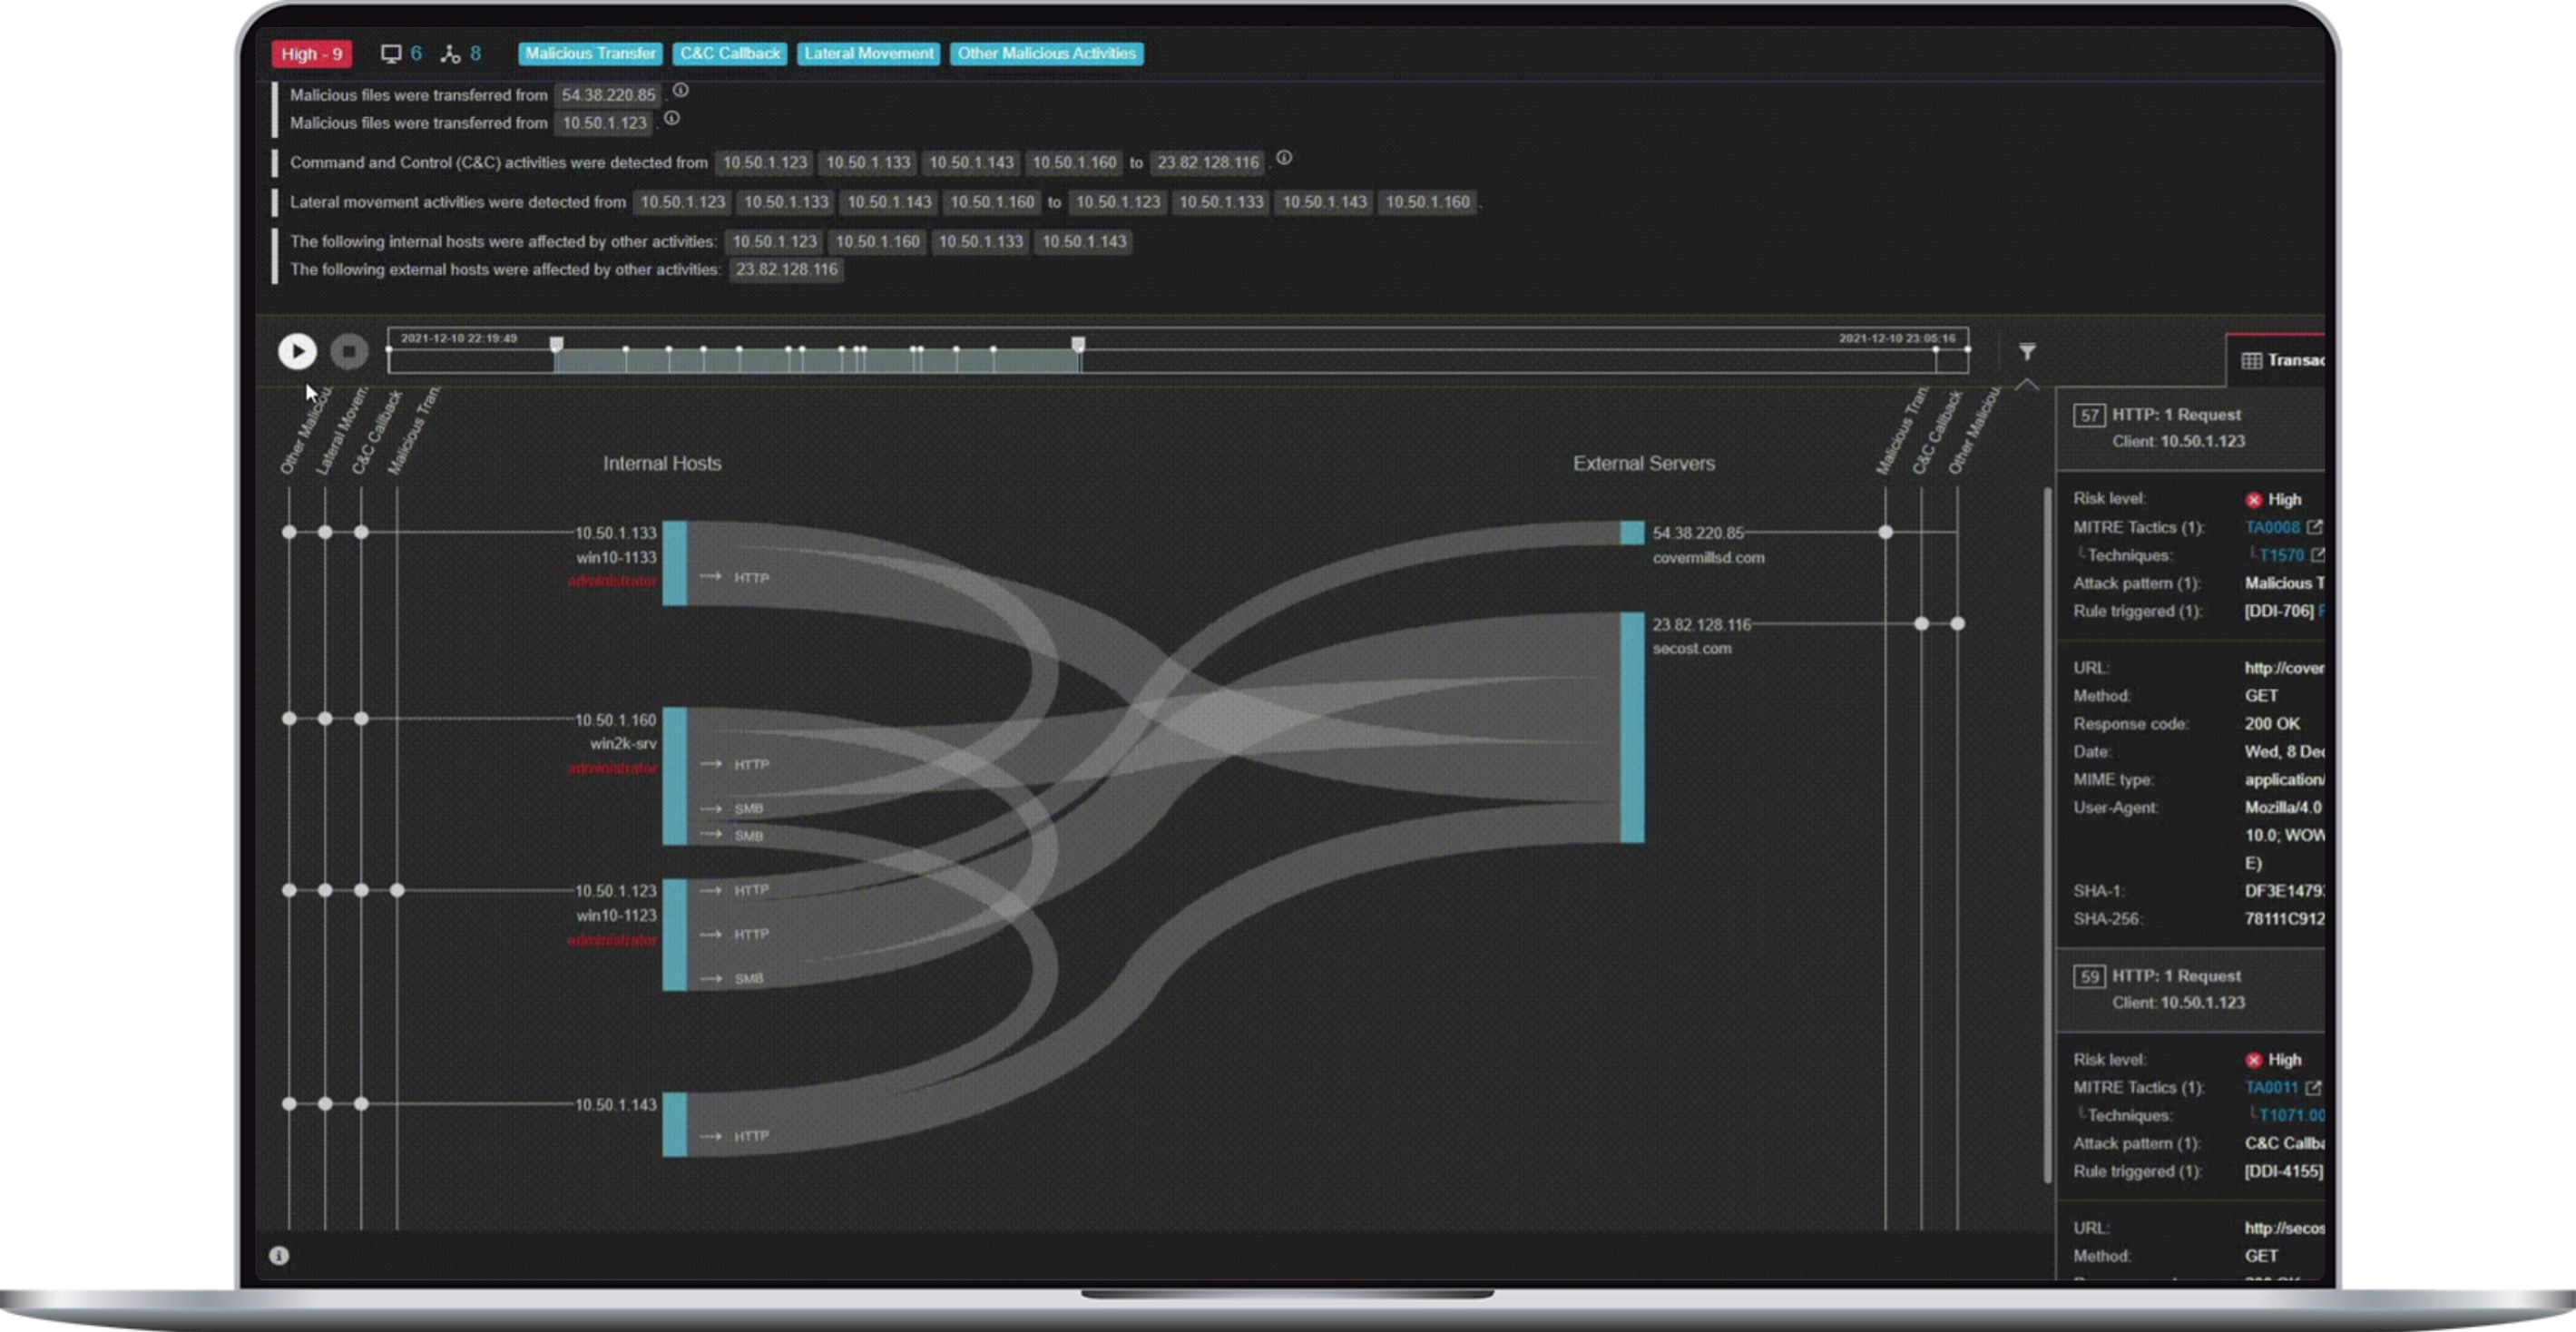The height and width of the screenshot is (1332, 2576).
Task: Click the Lateral Movement activity tag
Action: coord(867,53)
